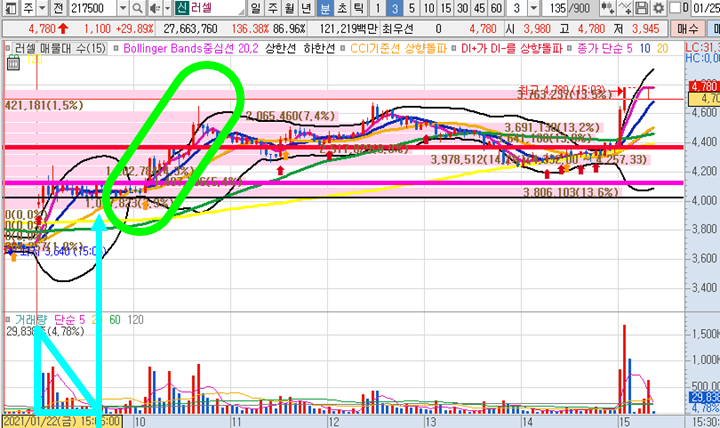Select the 60-minute interval button
This screenshot has width=720, height=428.
click(496, 8)
